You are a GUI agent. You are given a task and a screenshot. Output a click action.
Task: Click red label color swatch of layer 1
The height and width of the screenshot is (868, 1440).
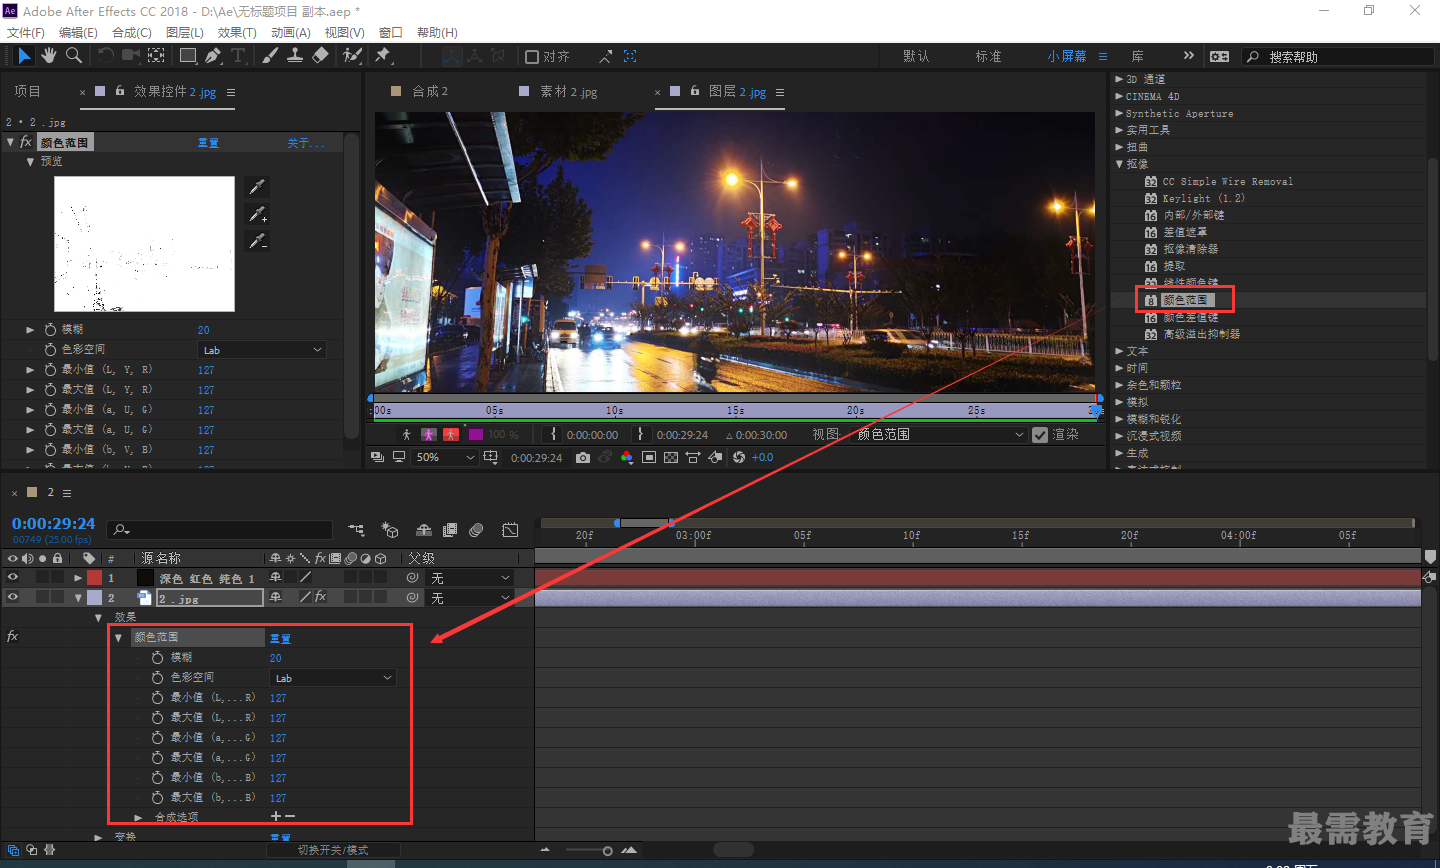(x=94, y=578)
